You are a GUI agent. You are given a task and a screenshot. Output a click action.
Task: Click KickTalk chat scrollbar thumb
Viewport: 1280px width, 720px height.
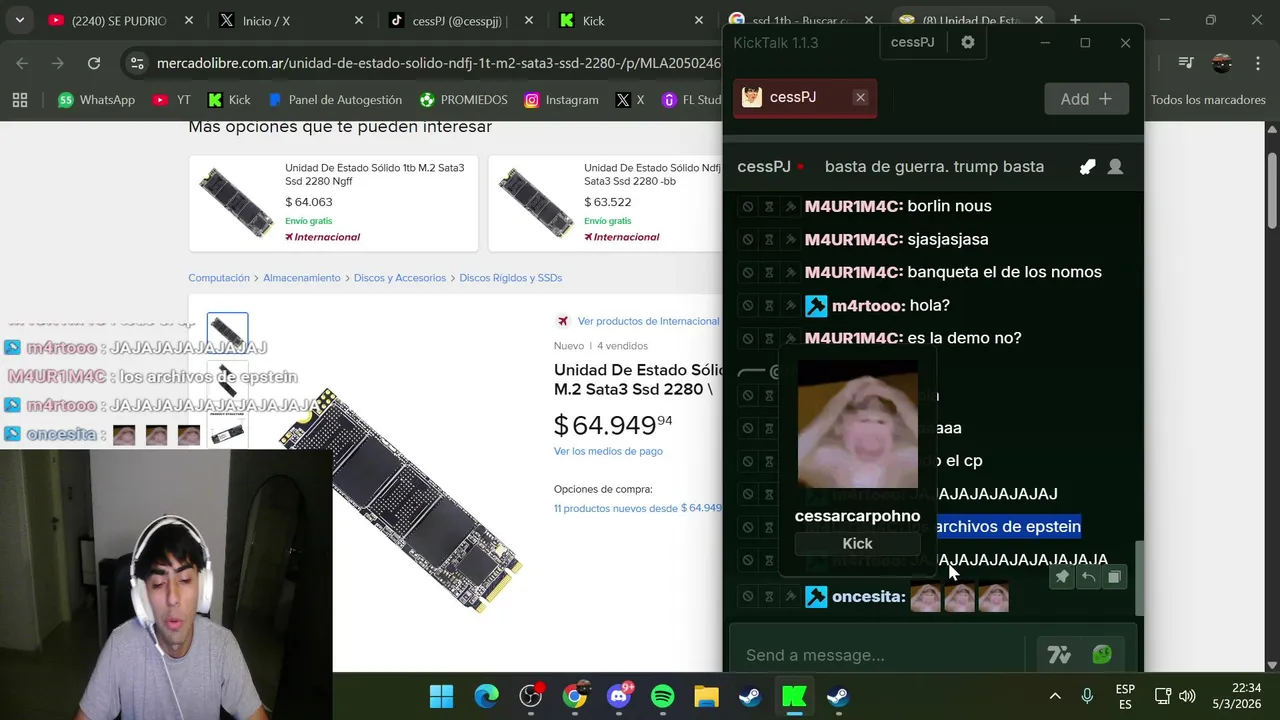[1137, 578]
